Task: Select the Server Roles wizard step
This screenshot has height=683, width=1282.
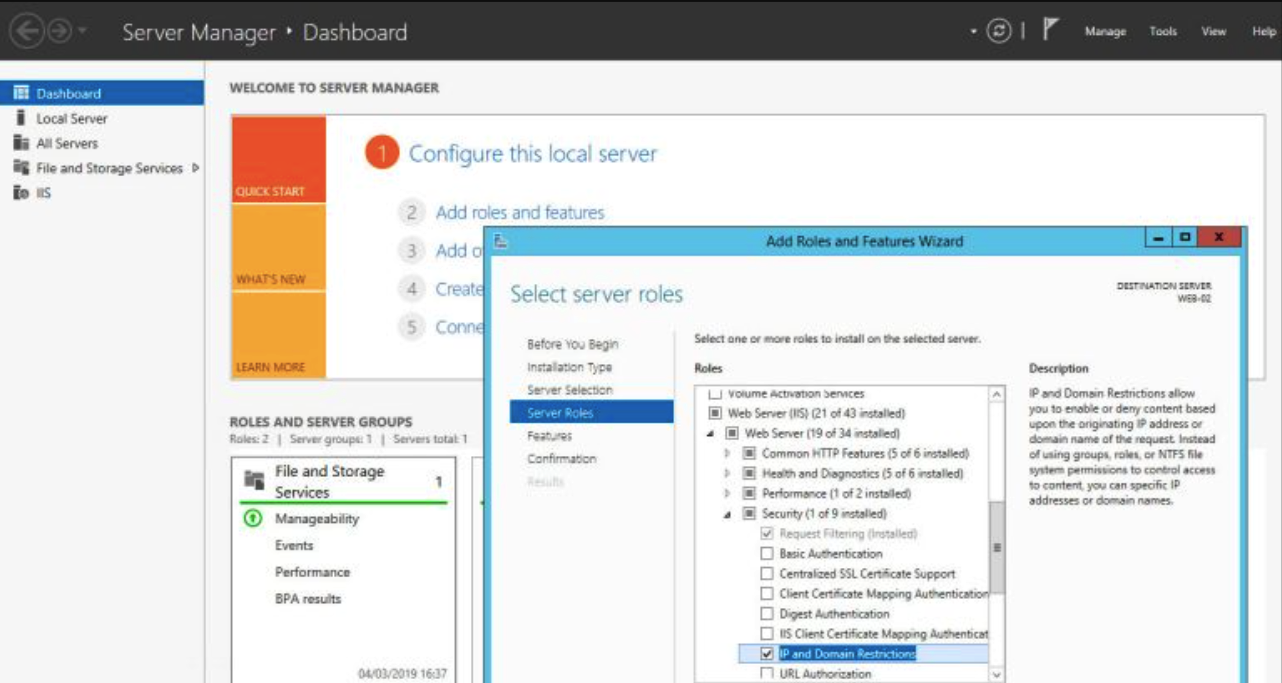Action: pos(591,412)
